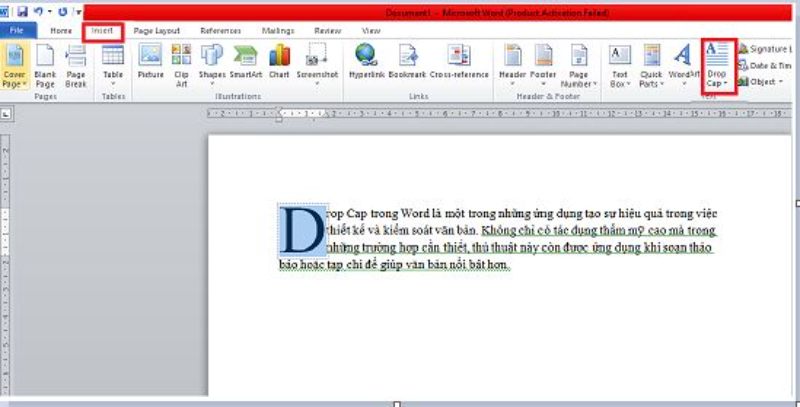Screen dimensions: 800x407
Task: Click the line starting "thiết kế và kiểm soát"
Action: pos(523,230)
